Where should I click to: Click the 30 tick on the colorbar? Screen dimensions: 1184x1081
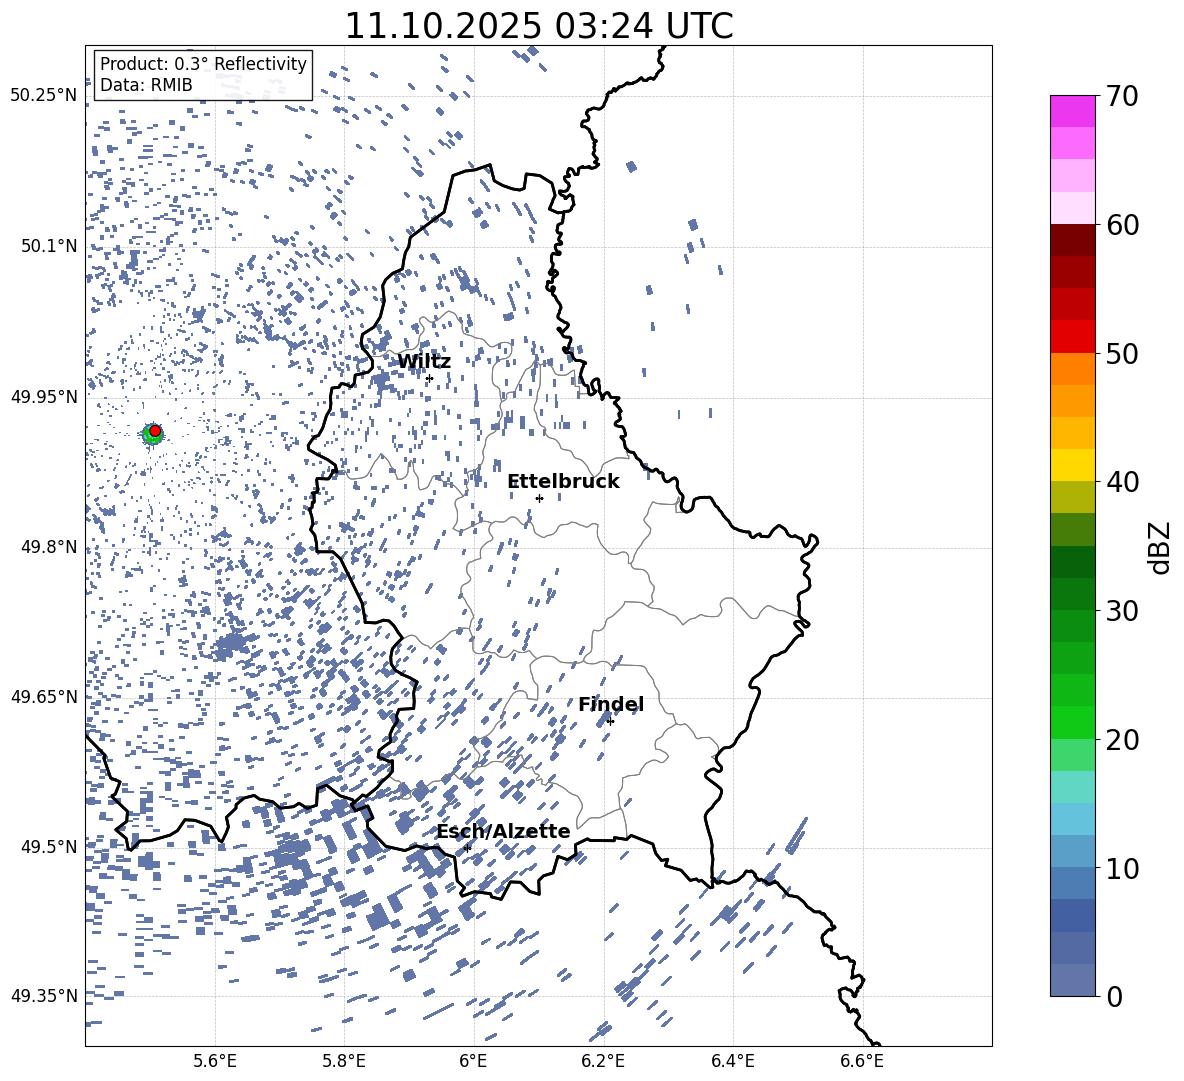coord(1122,611)
